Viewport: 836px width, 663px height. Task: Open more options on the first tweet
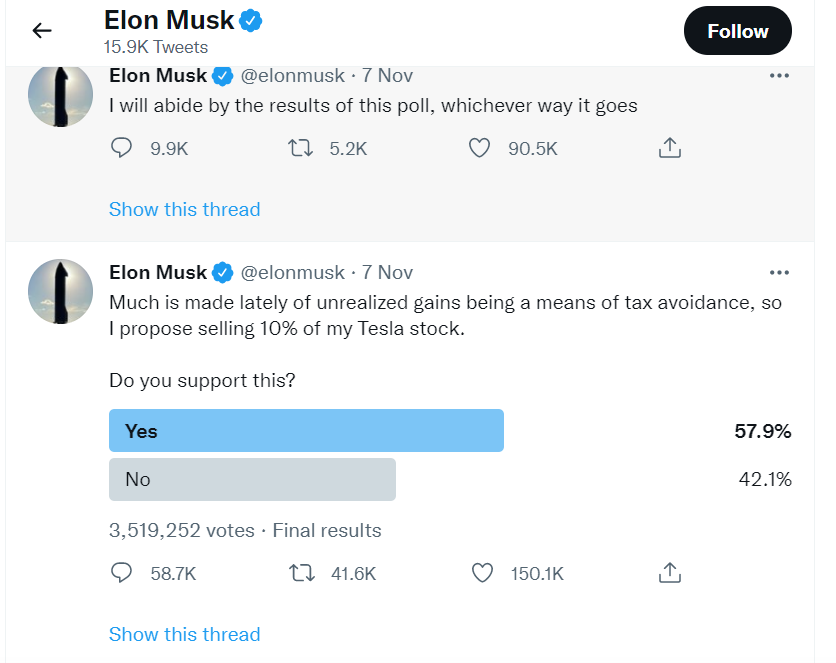(779, 76)
